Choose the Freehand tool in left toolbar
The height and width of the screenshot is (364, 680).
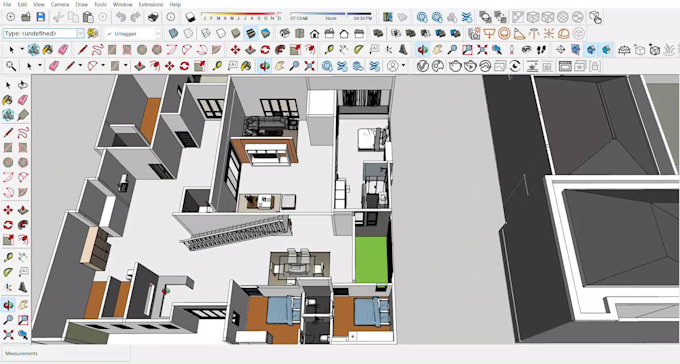coord(23,132)
